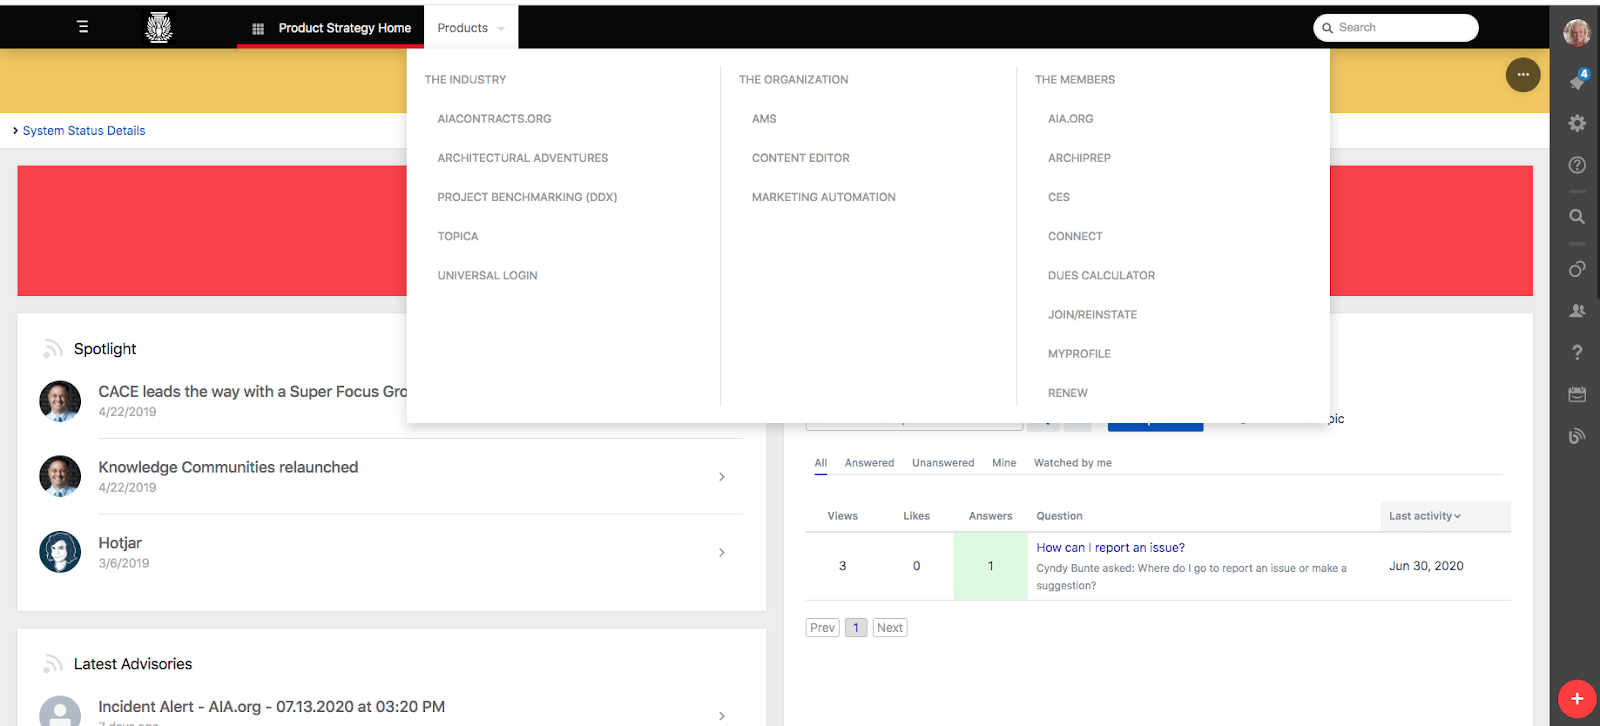Select RENEW menu item
1600x726 pixels.
(1067, 392)
